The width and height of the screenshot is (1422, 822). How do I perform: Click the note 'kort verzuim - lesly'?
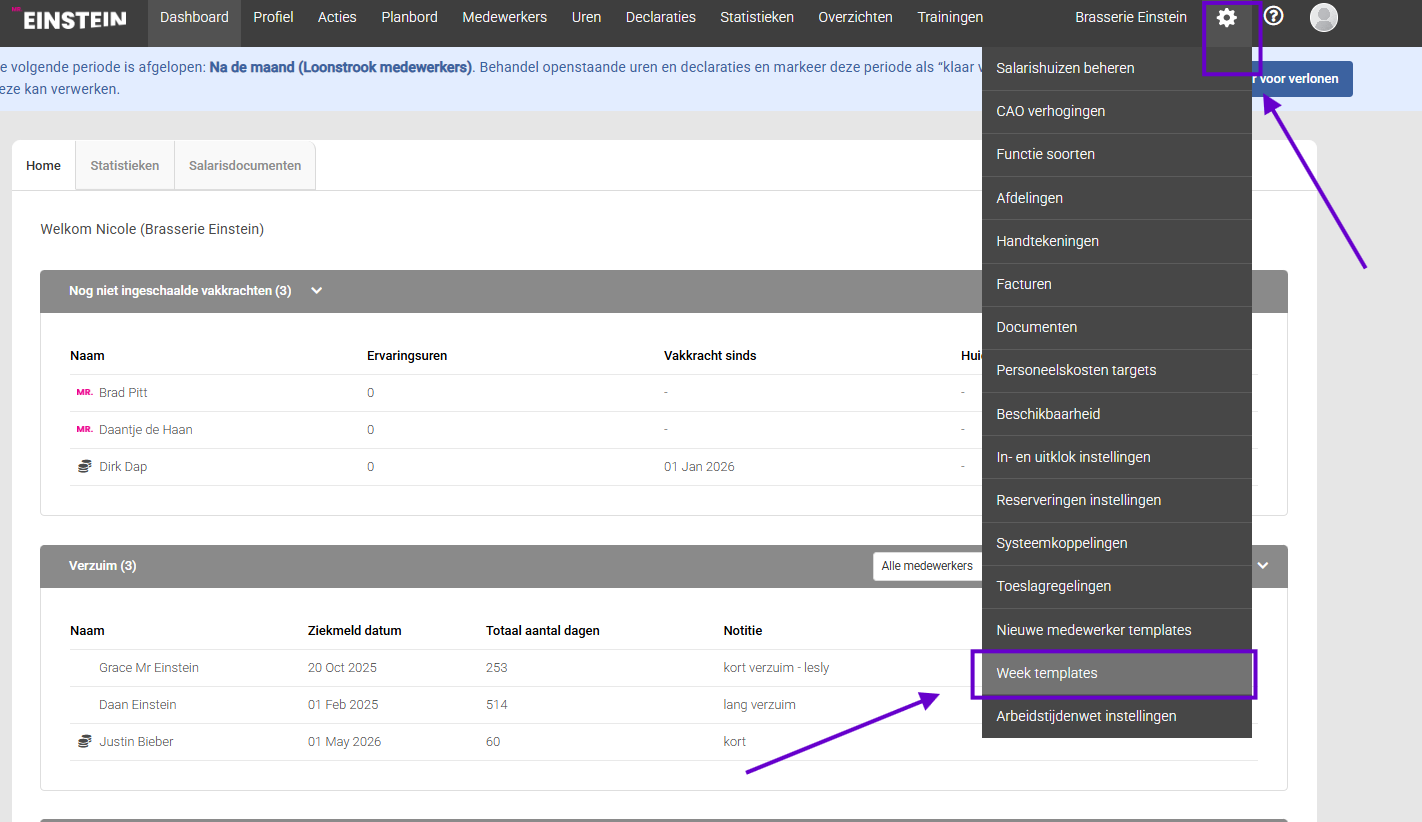pyautogui.click(x=777, y=668)
